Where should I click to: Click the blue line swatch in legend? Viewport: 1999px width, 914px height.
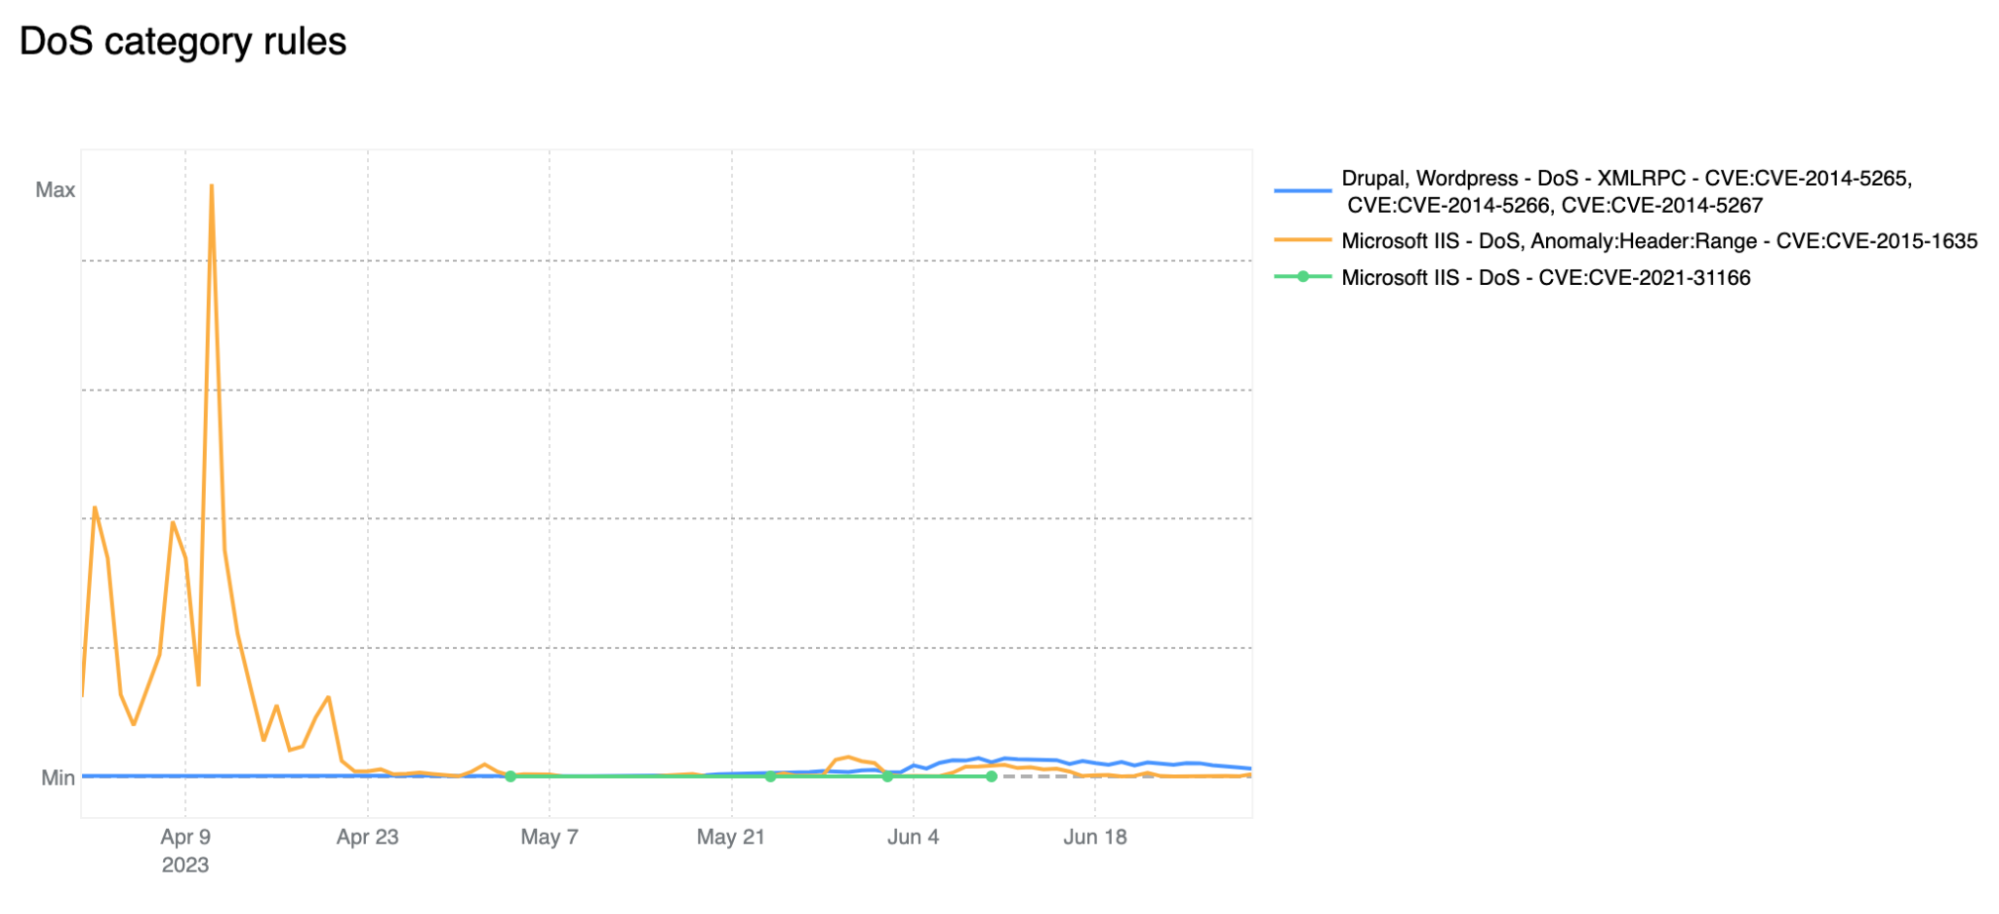[x=1302, y=190]
